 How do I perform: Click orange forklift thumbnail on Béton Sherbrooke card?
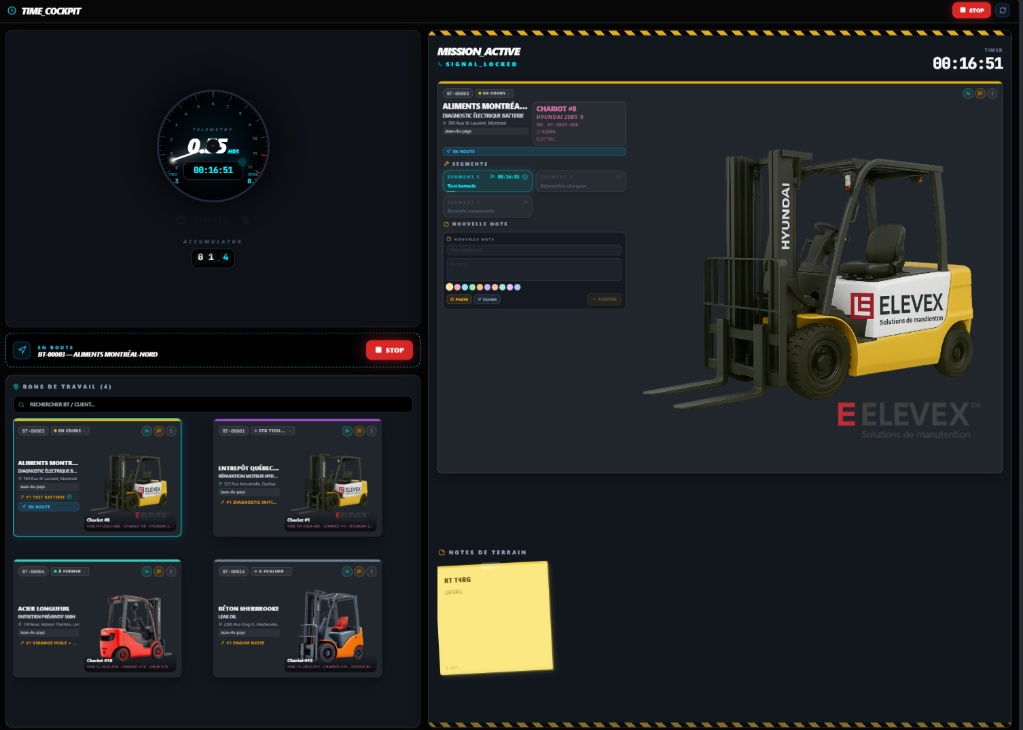pyautogui.click(x=331, y=625)
